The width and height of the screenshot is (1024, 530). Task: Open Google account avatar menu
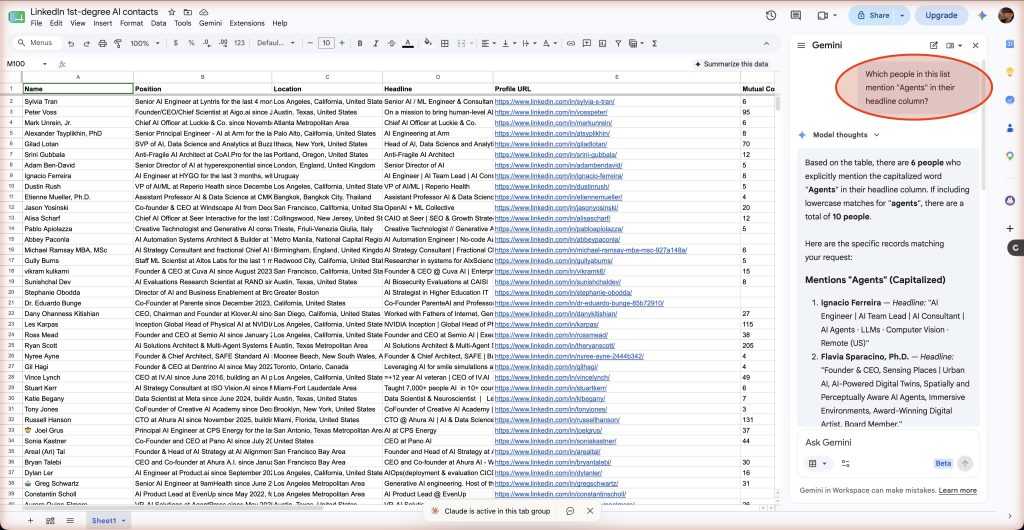click(x=1006, y=15)
